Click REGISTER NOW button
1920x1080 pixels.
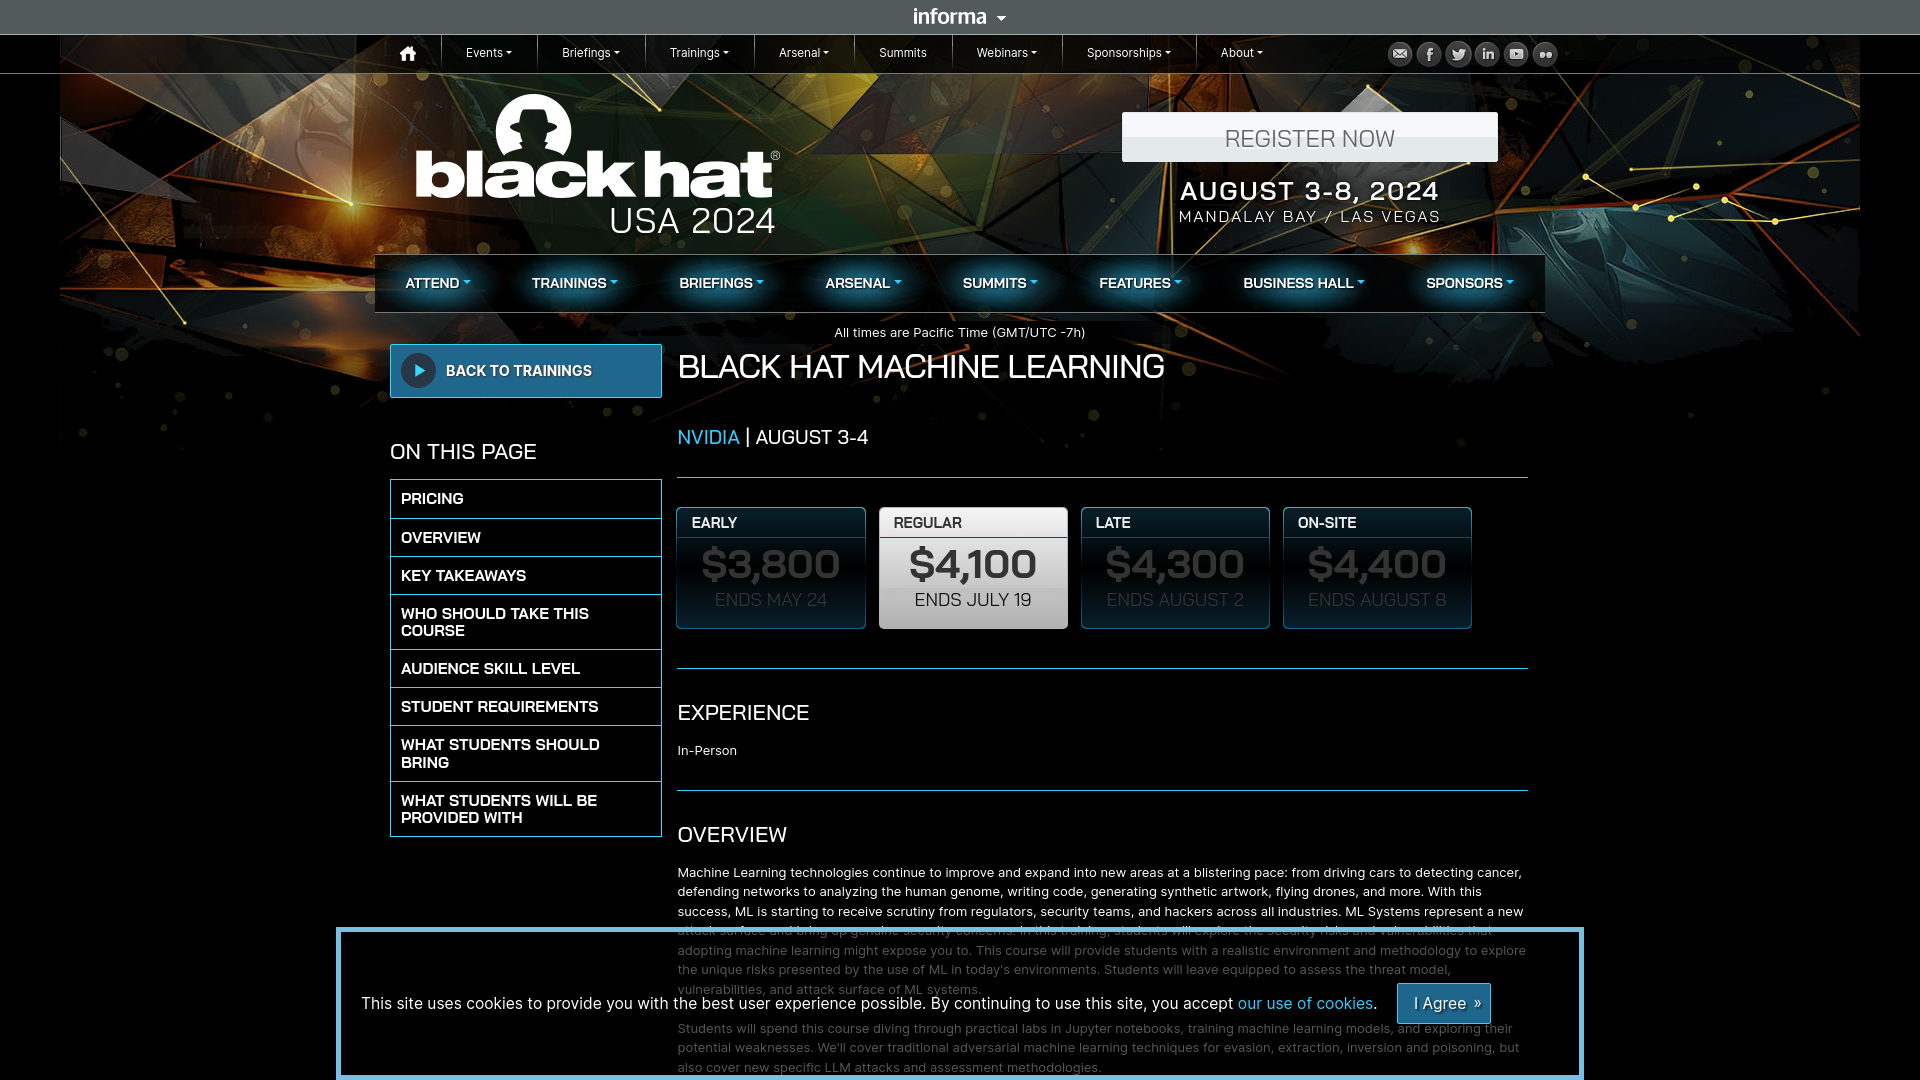pyautogui.click(x=1309, y=137)
